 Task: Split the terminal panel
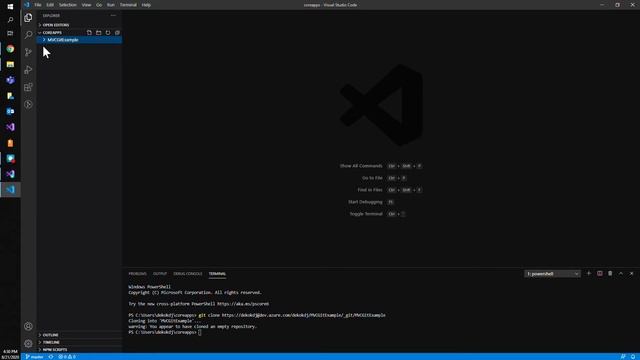600,273
